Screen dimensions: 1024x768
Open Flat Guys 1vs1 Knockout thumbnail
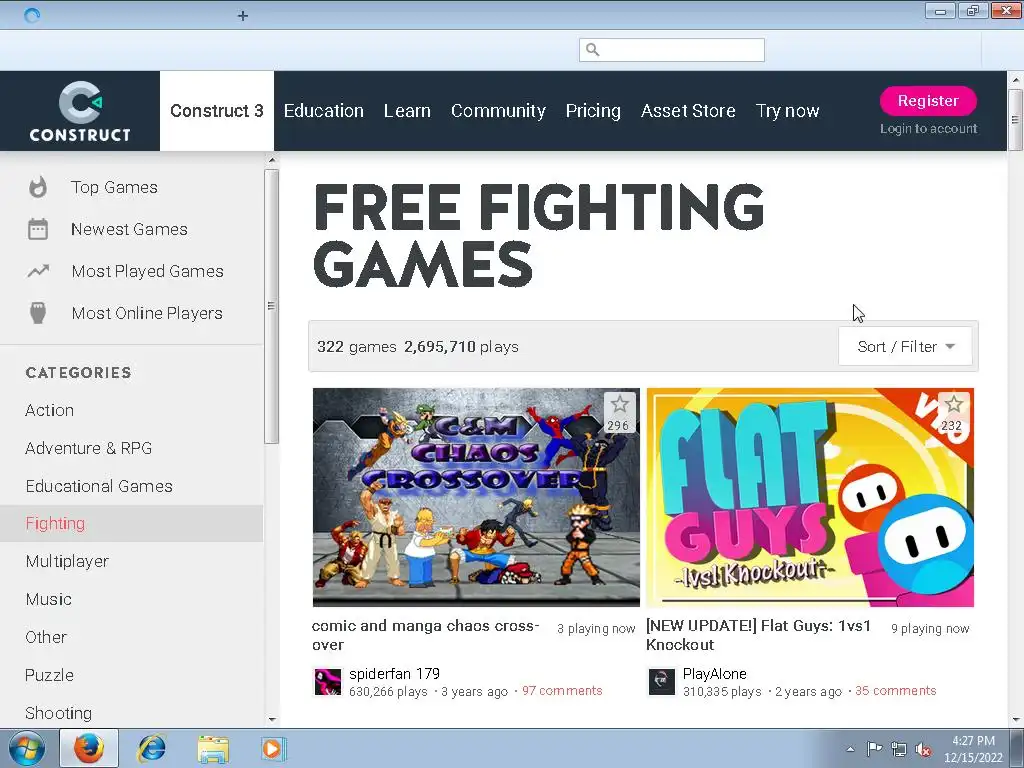tap(810, 498)
